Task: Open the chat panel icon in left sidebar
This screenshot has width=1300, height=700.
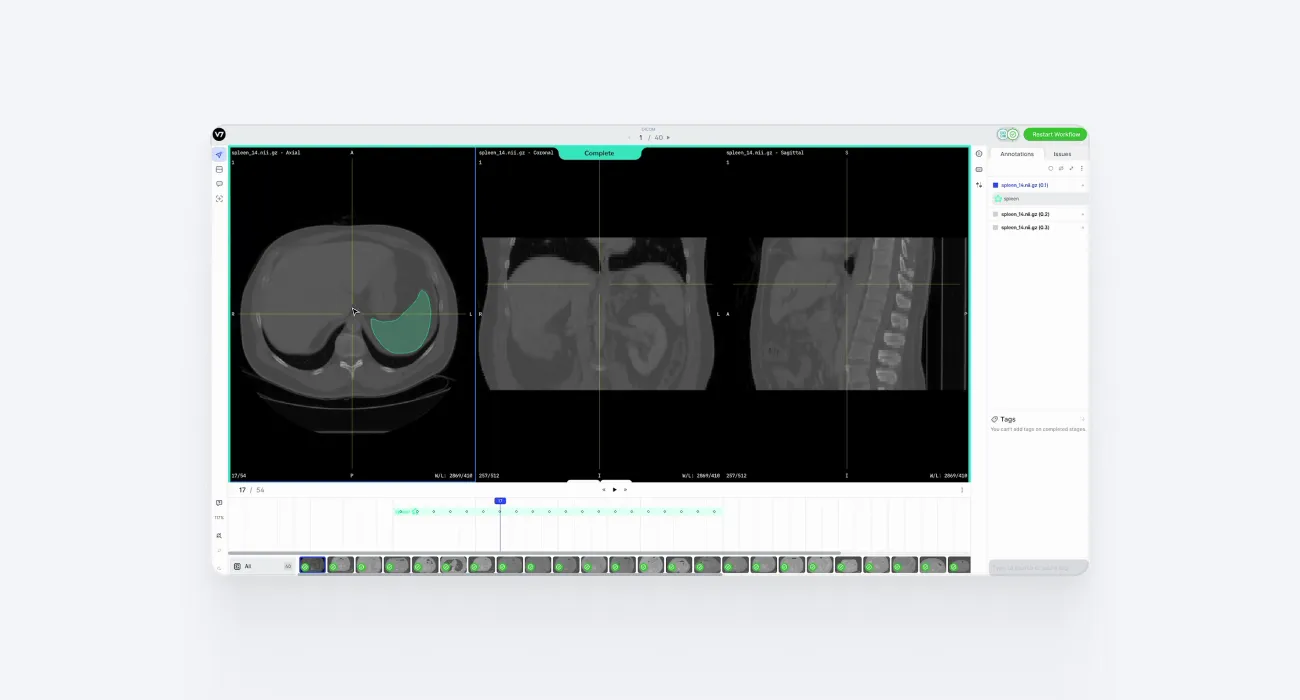Action: [219, 169]
